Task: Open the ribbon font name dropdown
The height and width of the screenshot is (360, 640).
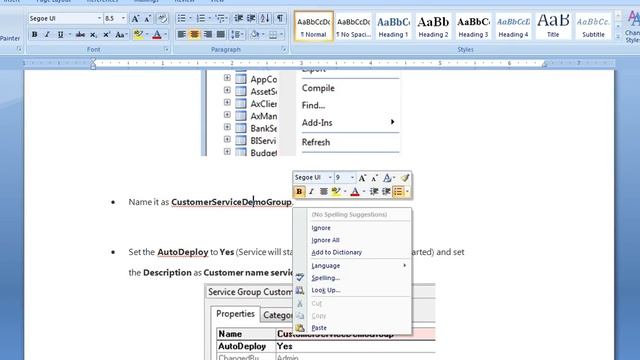Action: pos(99,18)
